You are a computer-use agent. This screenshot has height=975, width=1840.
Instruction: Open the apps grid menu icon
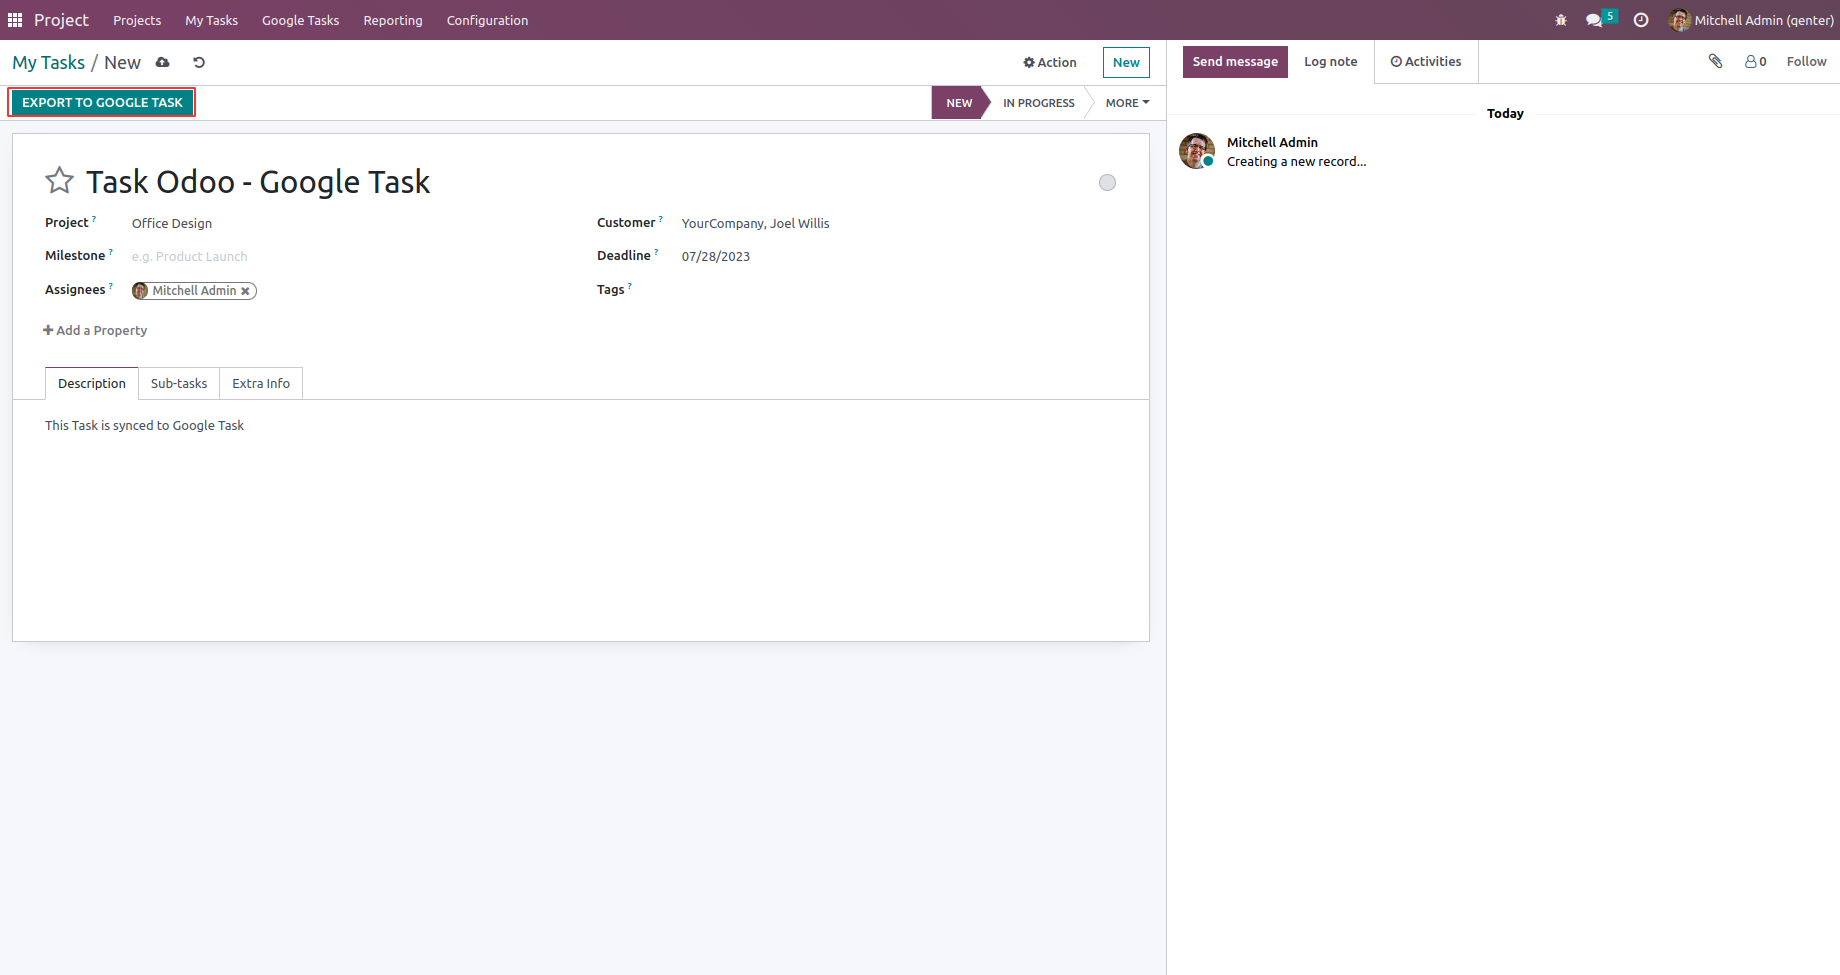click(15, 20)
